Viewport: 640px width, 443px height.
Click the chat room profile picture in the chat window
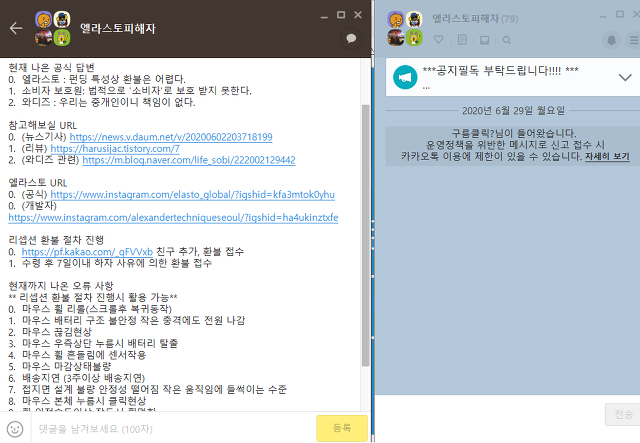tap(405, 28)
